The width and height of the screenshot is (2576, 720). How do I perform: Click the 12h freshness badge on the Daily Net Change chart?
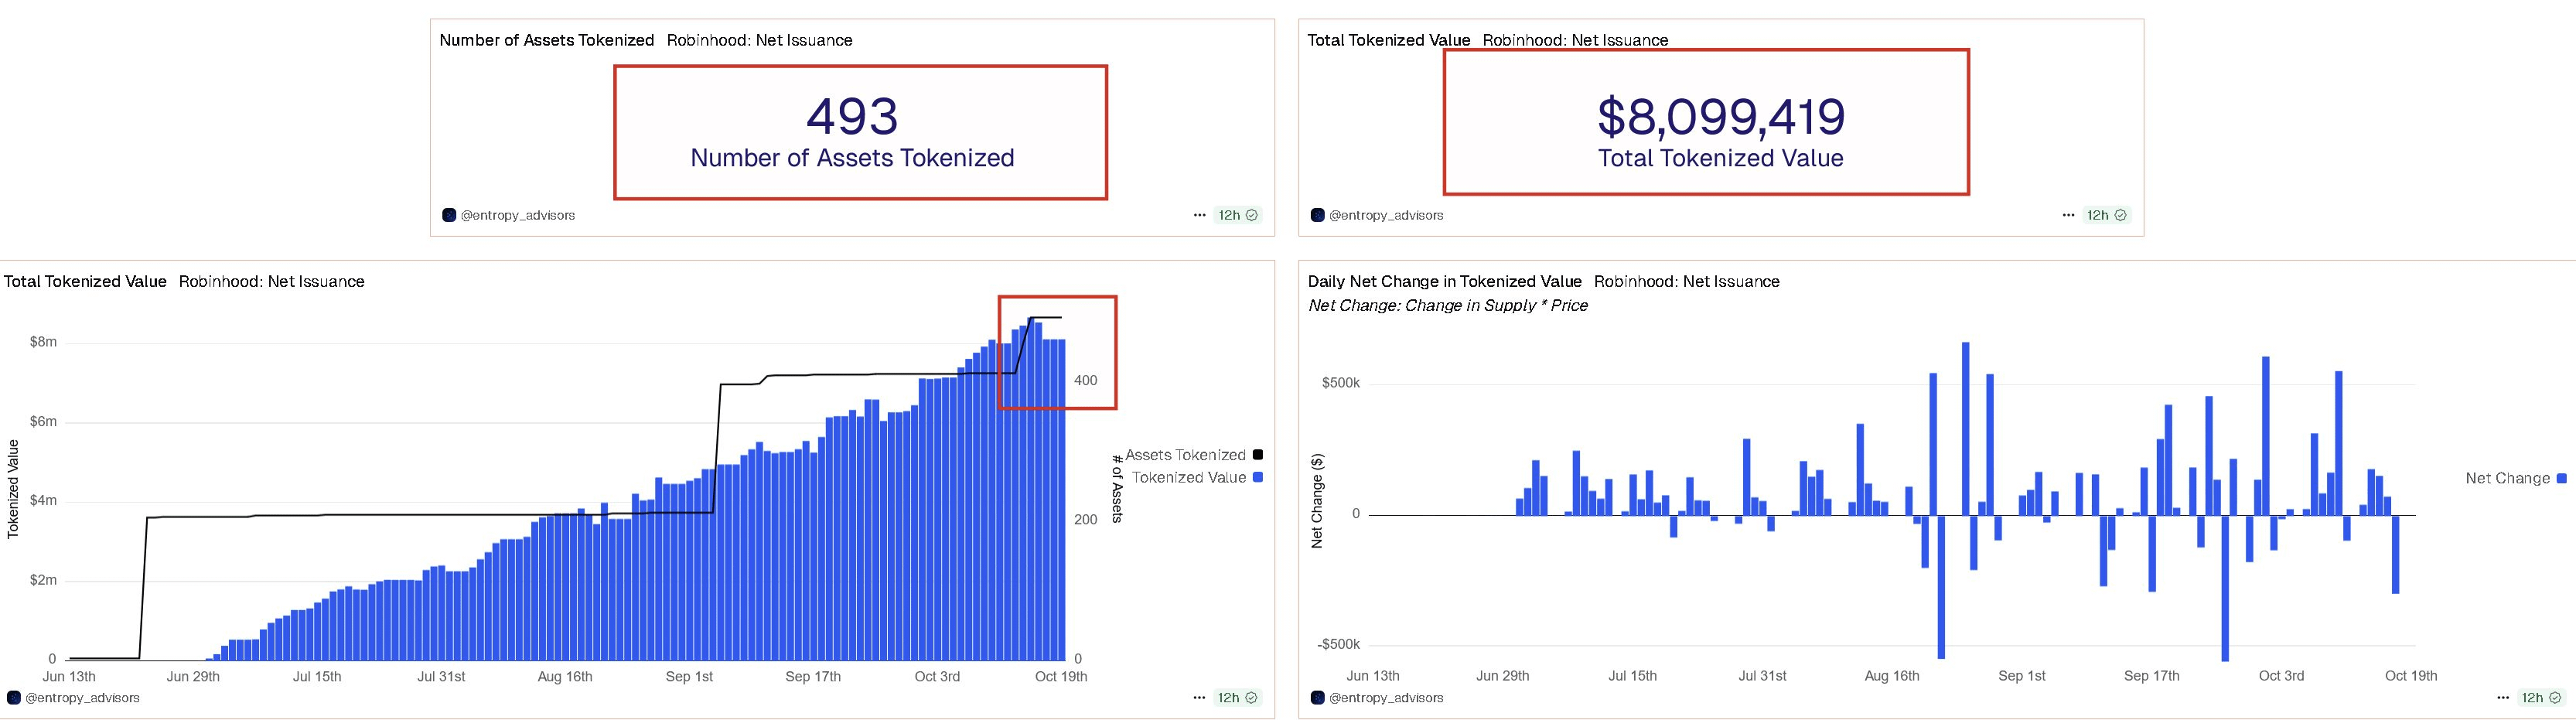(x=2540, y=698)
